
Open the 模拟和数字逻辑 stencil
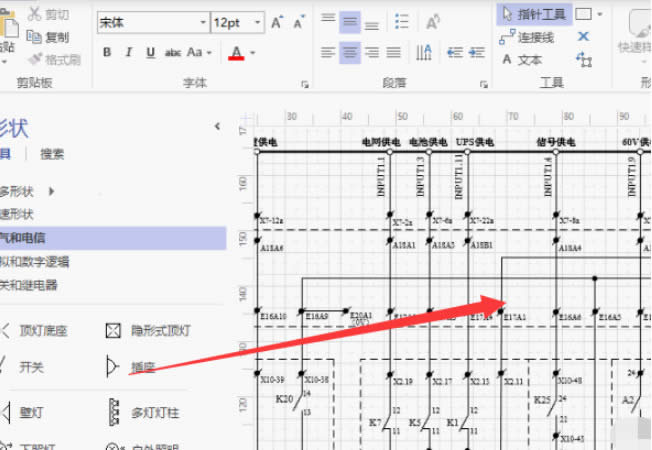tap(35, 261)
